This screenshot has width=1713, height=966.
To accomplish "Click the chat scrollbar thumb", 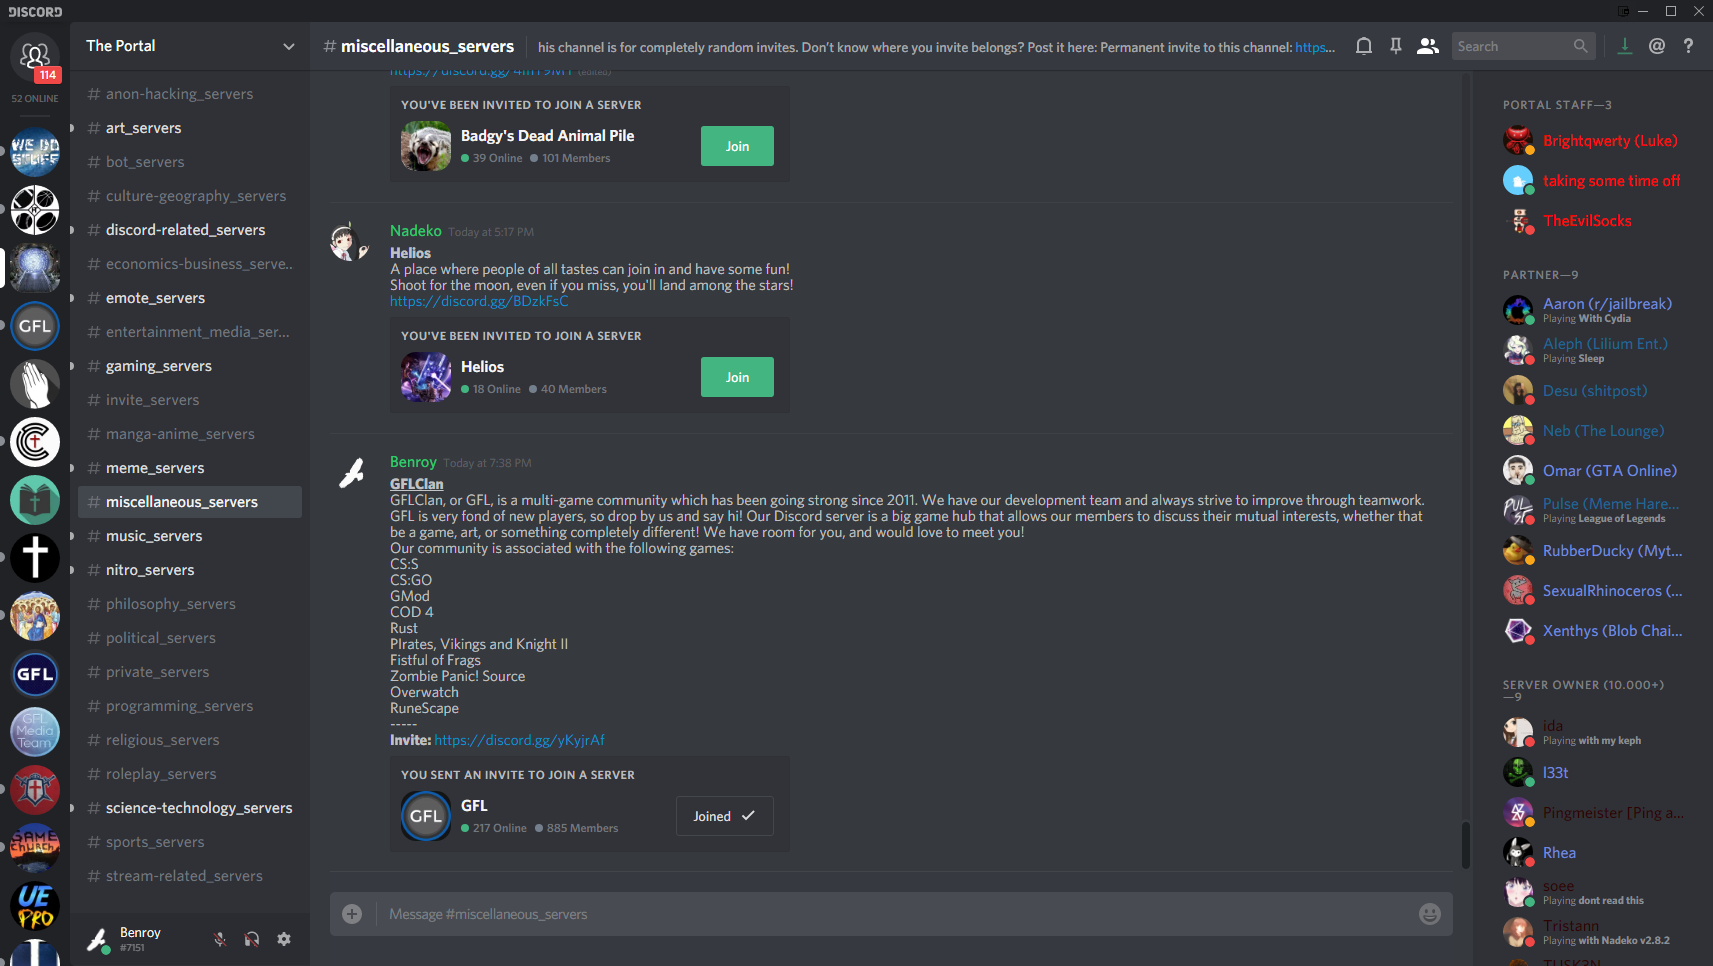I will click(x=1465, y=845).
